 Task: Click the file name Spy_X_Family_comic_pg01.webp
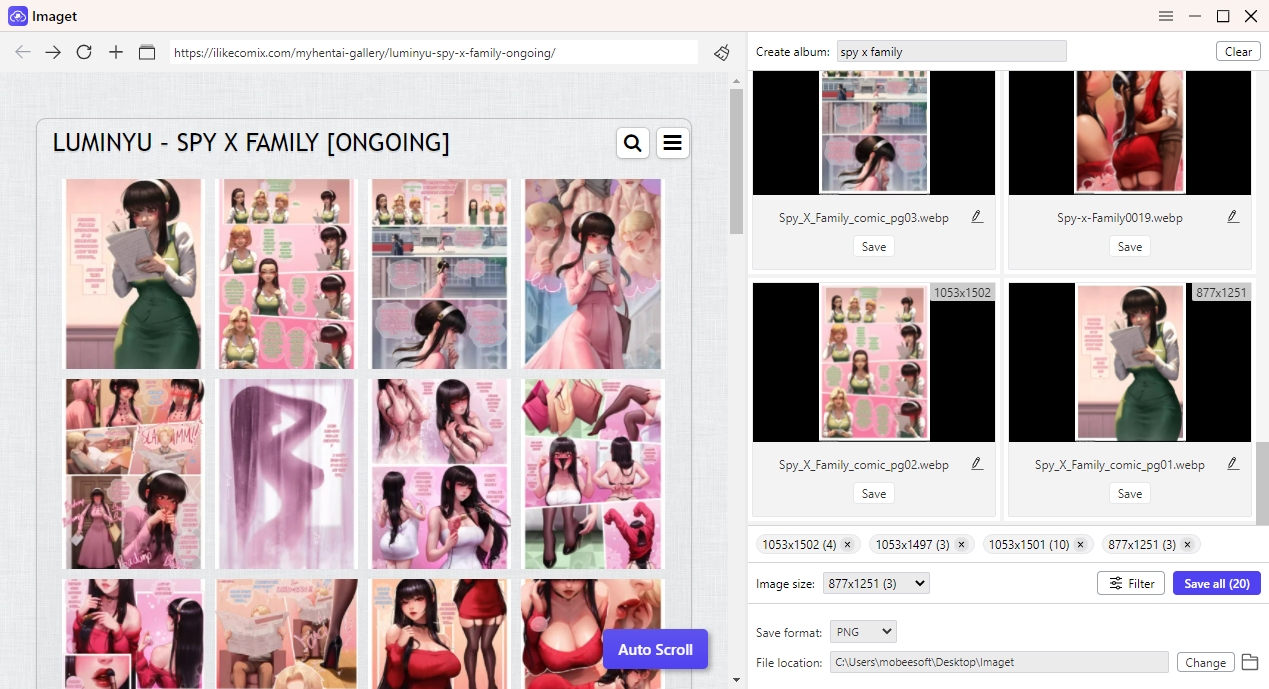point(1120,465)
